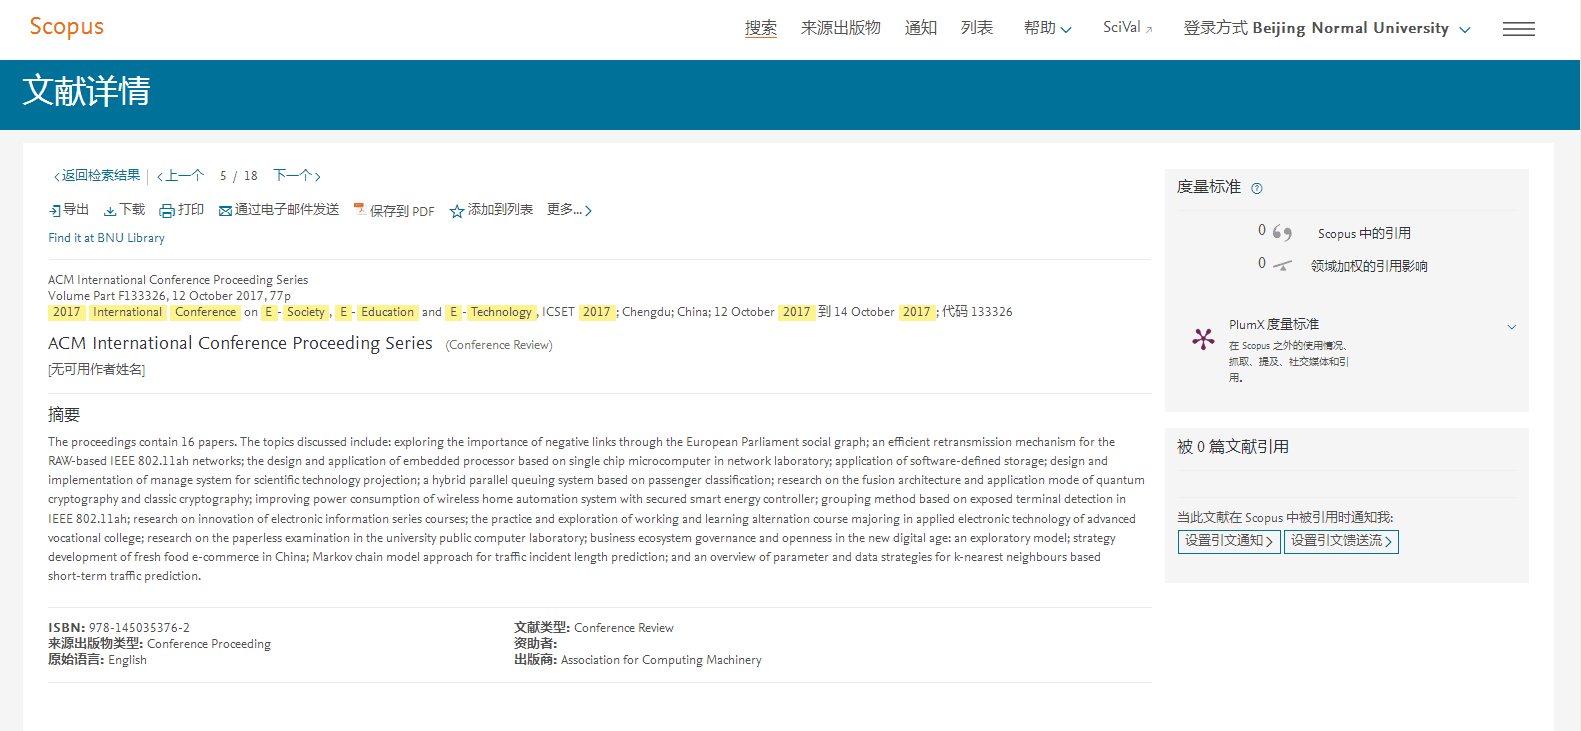Click the download (下载) icon

click(110, 211)
